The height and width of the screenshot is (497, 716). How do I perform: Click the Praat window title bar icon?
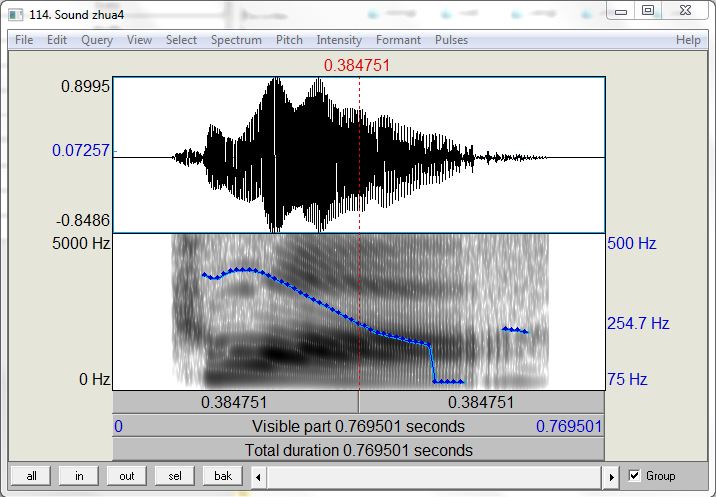(16, 15)
